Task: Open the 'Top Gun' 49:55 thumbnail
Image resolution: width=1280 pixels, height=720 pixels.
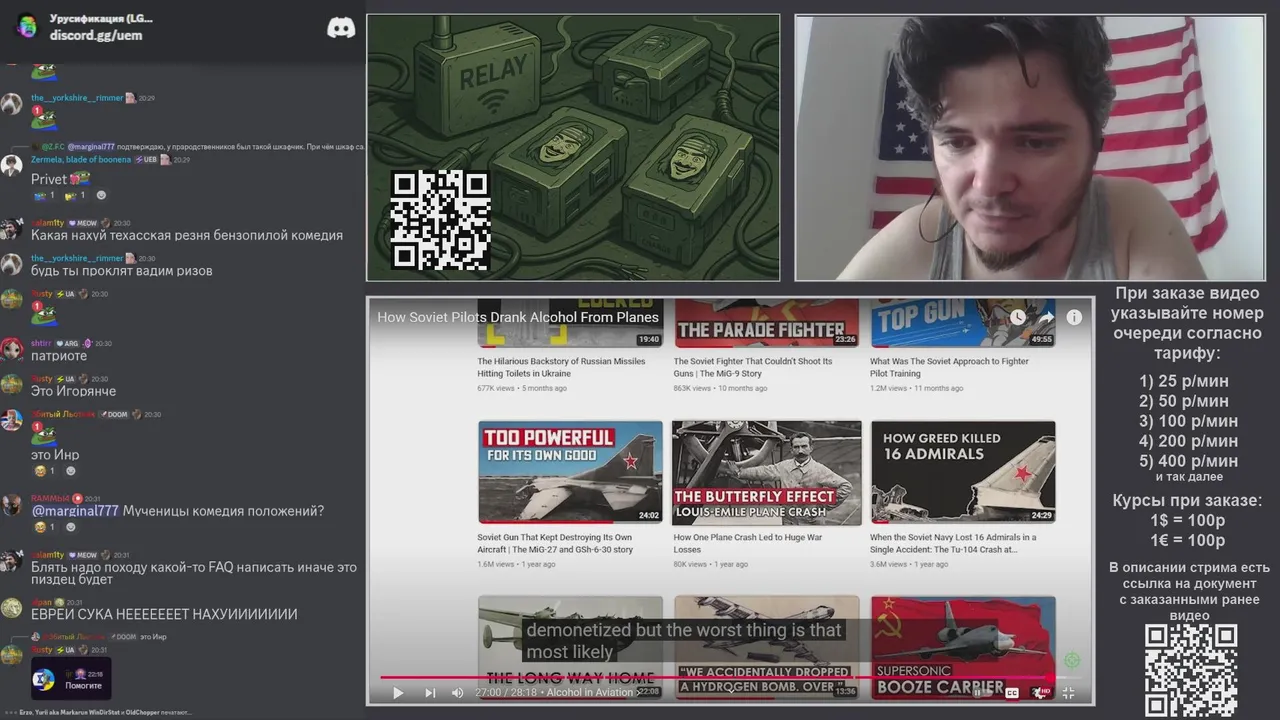Action: (x=963, y=323)
